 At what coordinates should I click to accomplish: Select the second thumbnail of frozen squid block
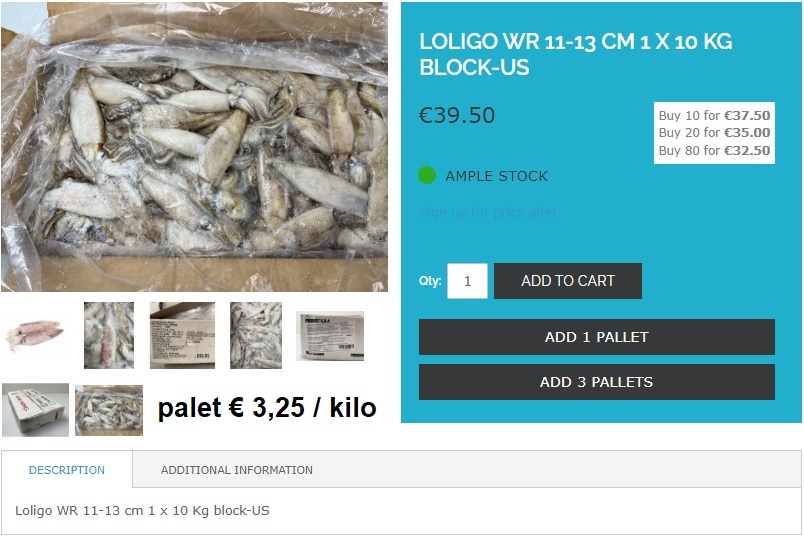[x=109, y=335]
